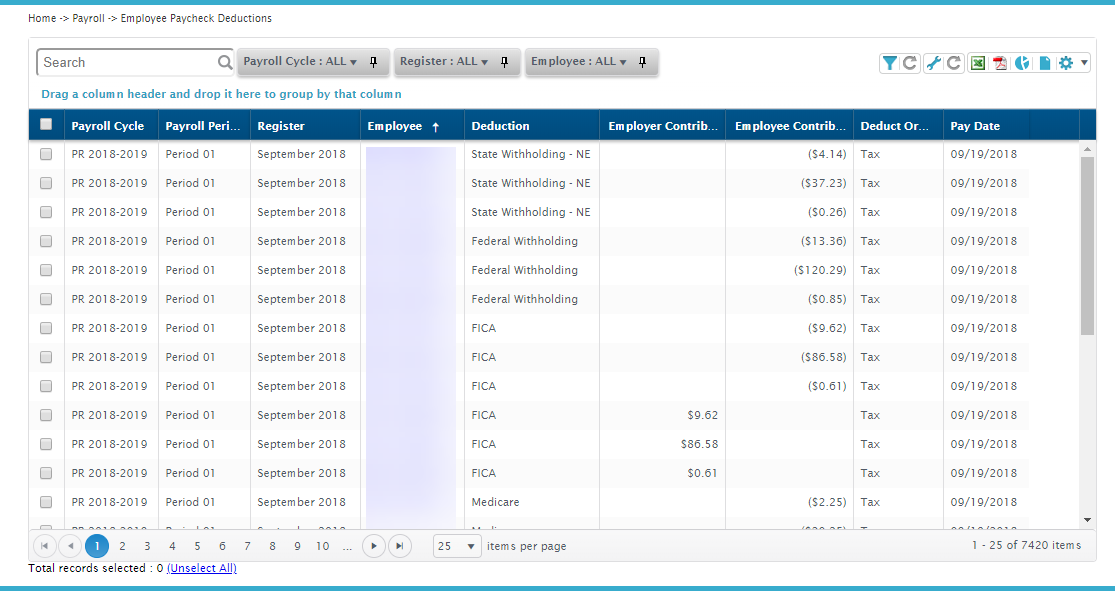This screenshot has width=1115, height=591.
Task: Tick the select-all header checkbox
Action: coord(46,124)
